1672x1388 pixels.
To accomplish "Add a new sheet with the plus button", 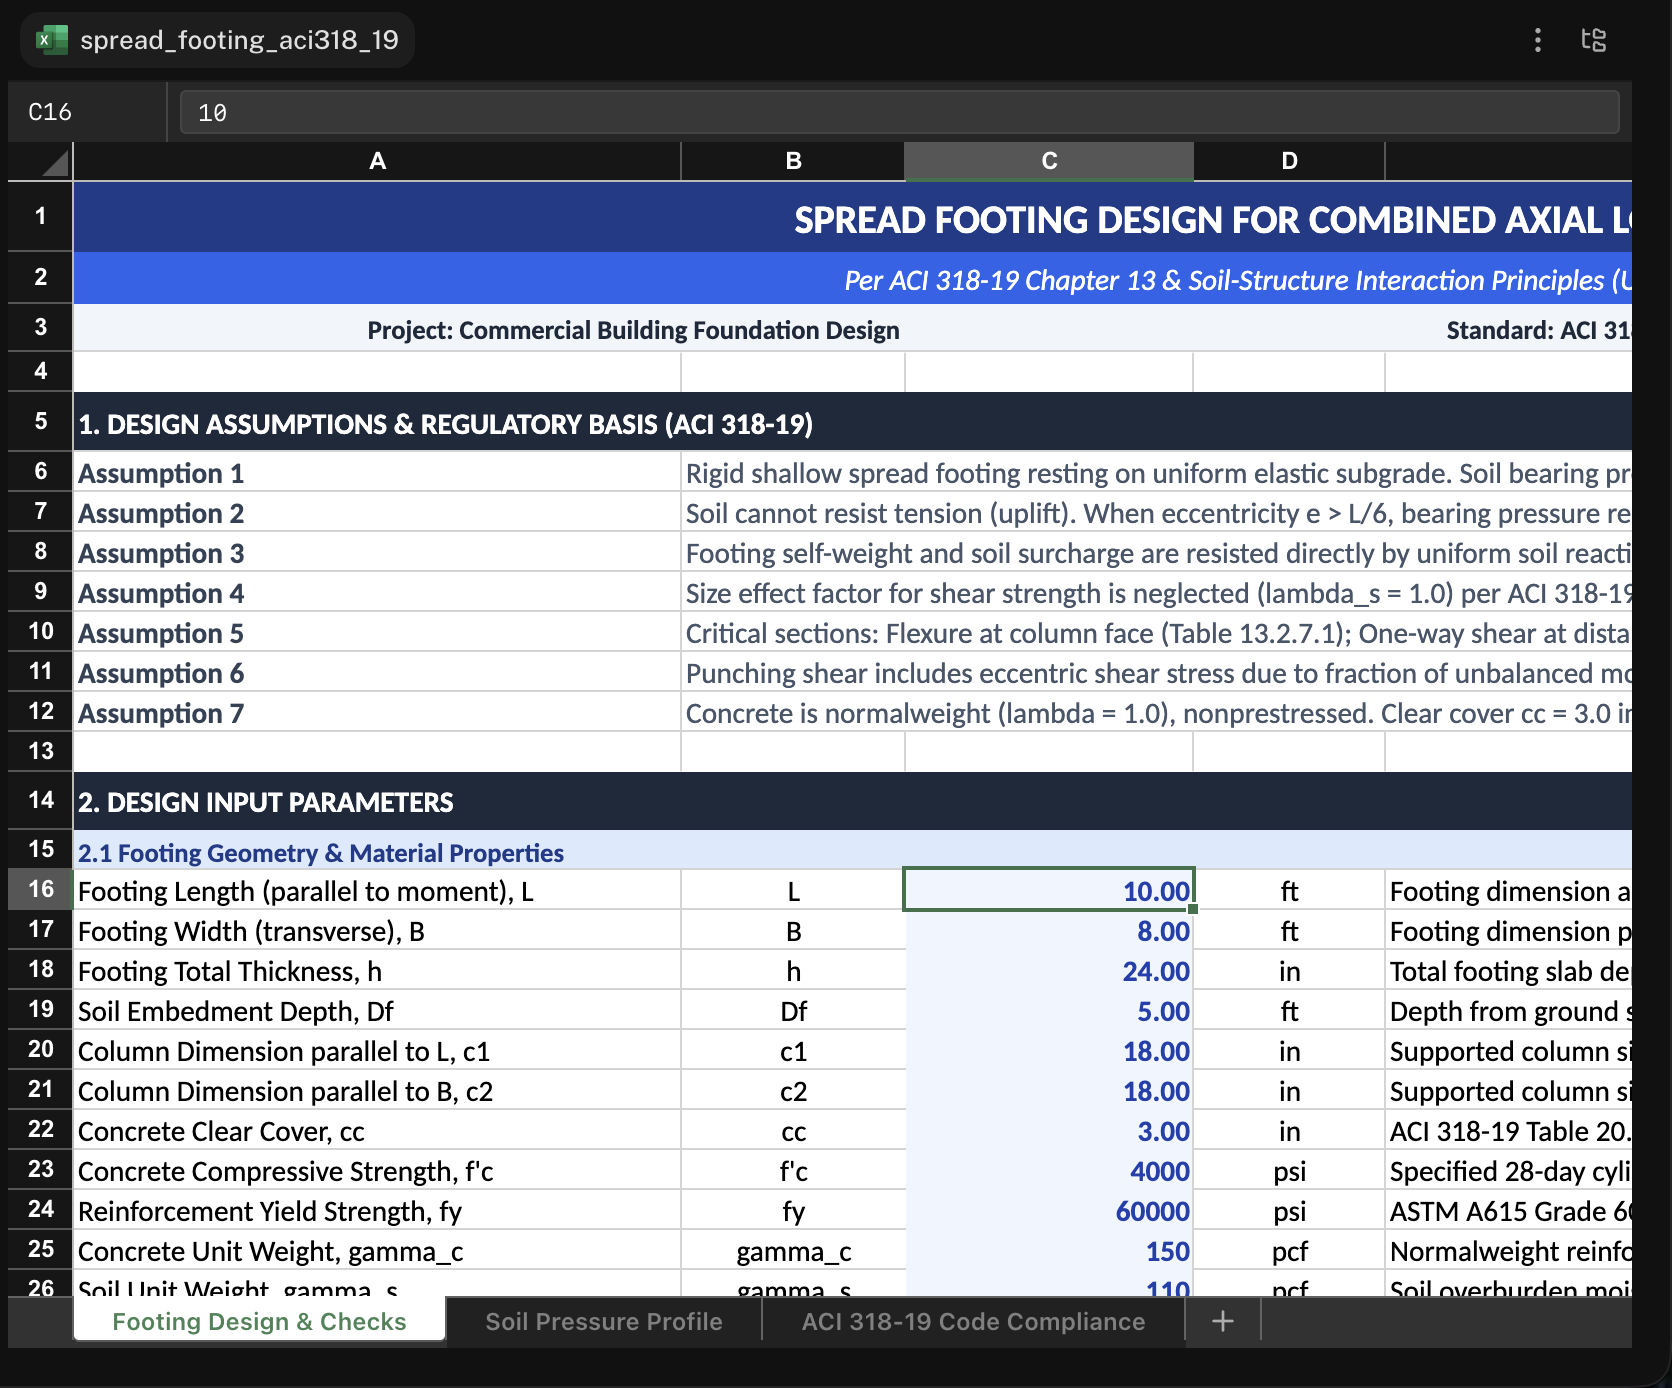I will 1222,1322.
